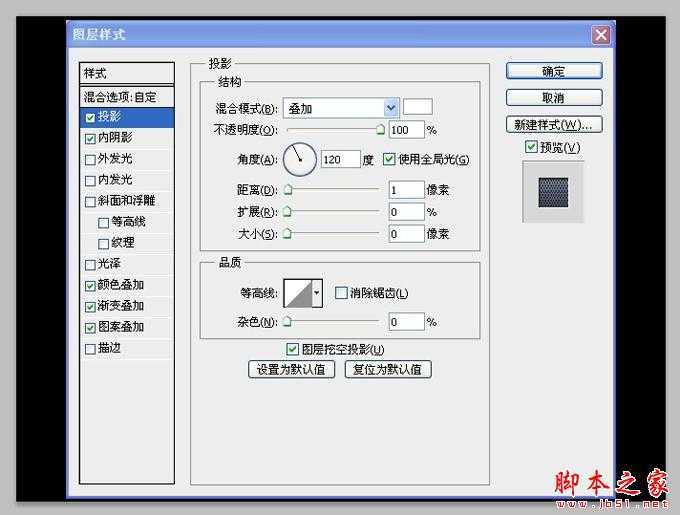Click the 距离 slider handle
Image resolution: width=680 pixels, height=515 pixels.
click(288, 190)
